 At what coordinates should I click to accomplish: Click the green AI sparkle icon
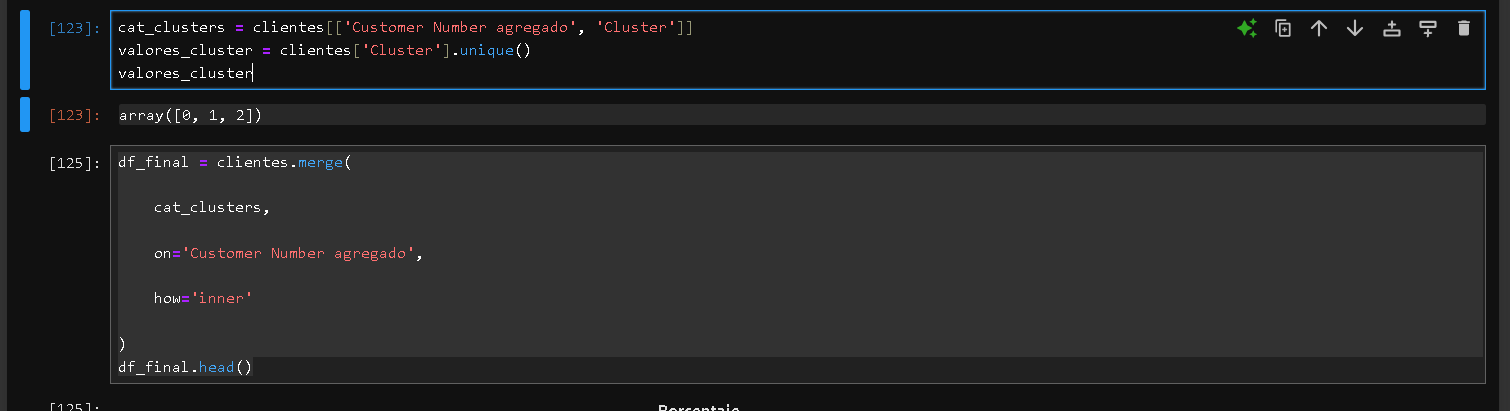click(x=1246, y=28)
